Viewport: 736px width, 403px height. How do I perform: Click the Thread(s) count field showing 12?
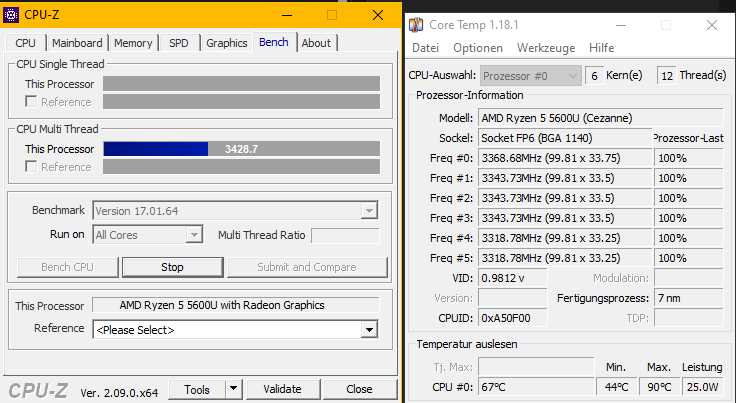click(x=667, y=76)
